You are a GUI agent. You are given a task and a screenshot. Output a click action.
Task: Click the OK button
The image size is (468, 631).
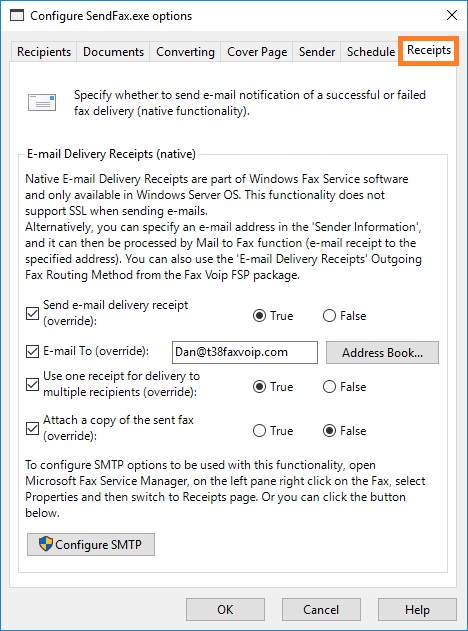(x=225, y=609)
